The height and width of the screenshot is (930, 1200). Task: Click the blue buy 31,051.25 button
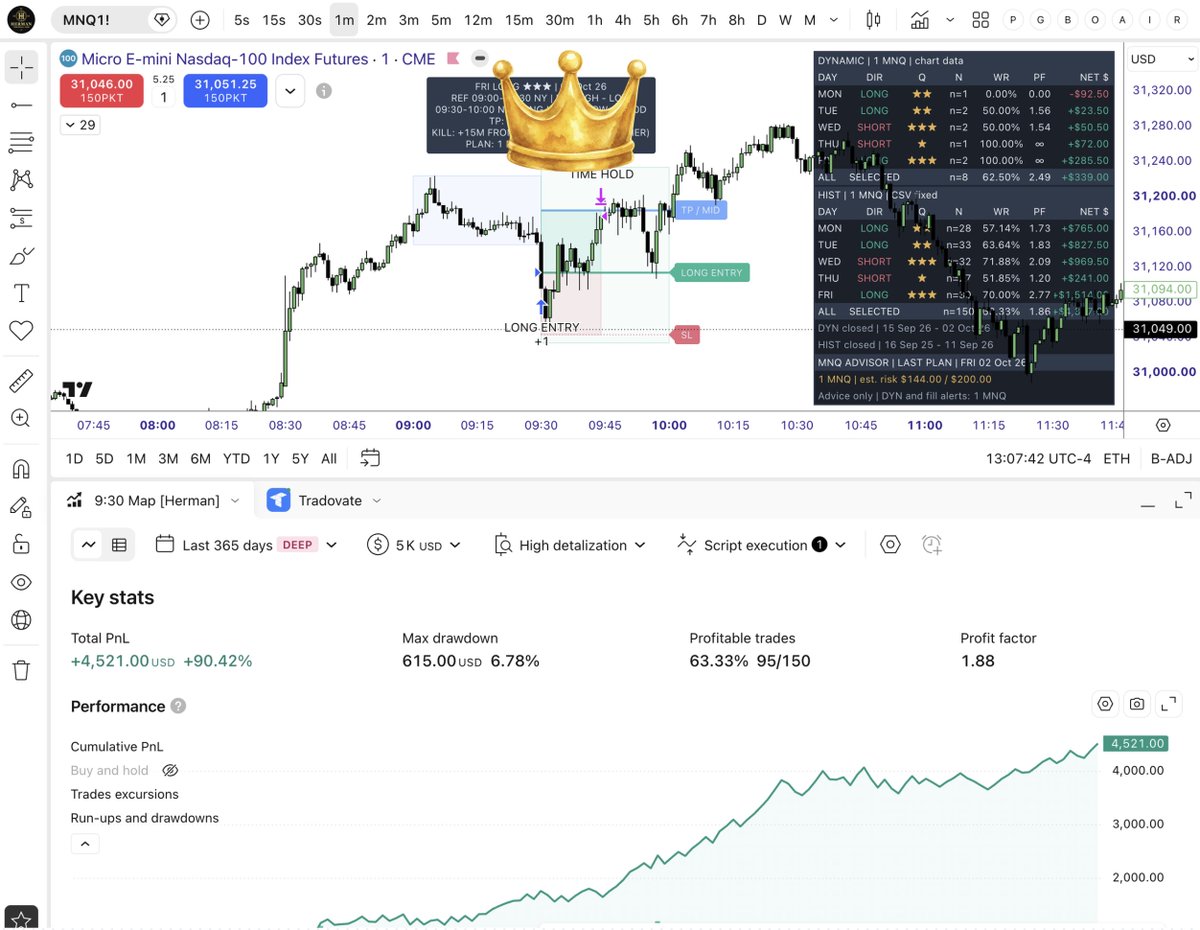point(226,91)
